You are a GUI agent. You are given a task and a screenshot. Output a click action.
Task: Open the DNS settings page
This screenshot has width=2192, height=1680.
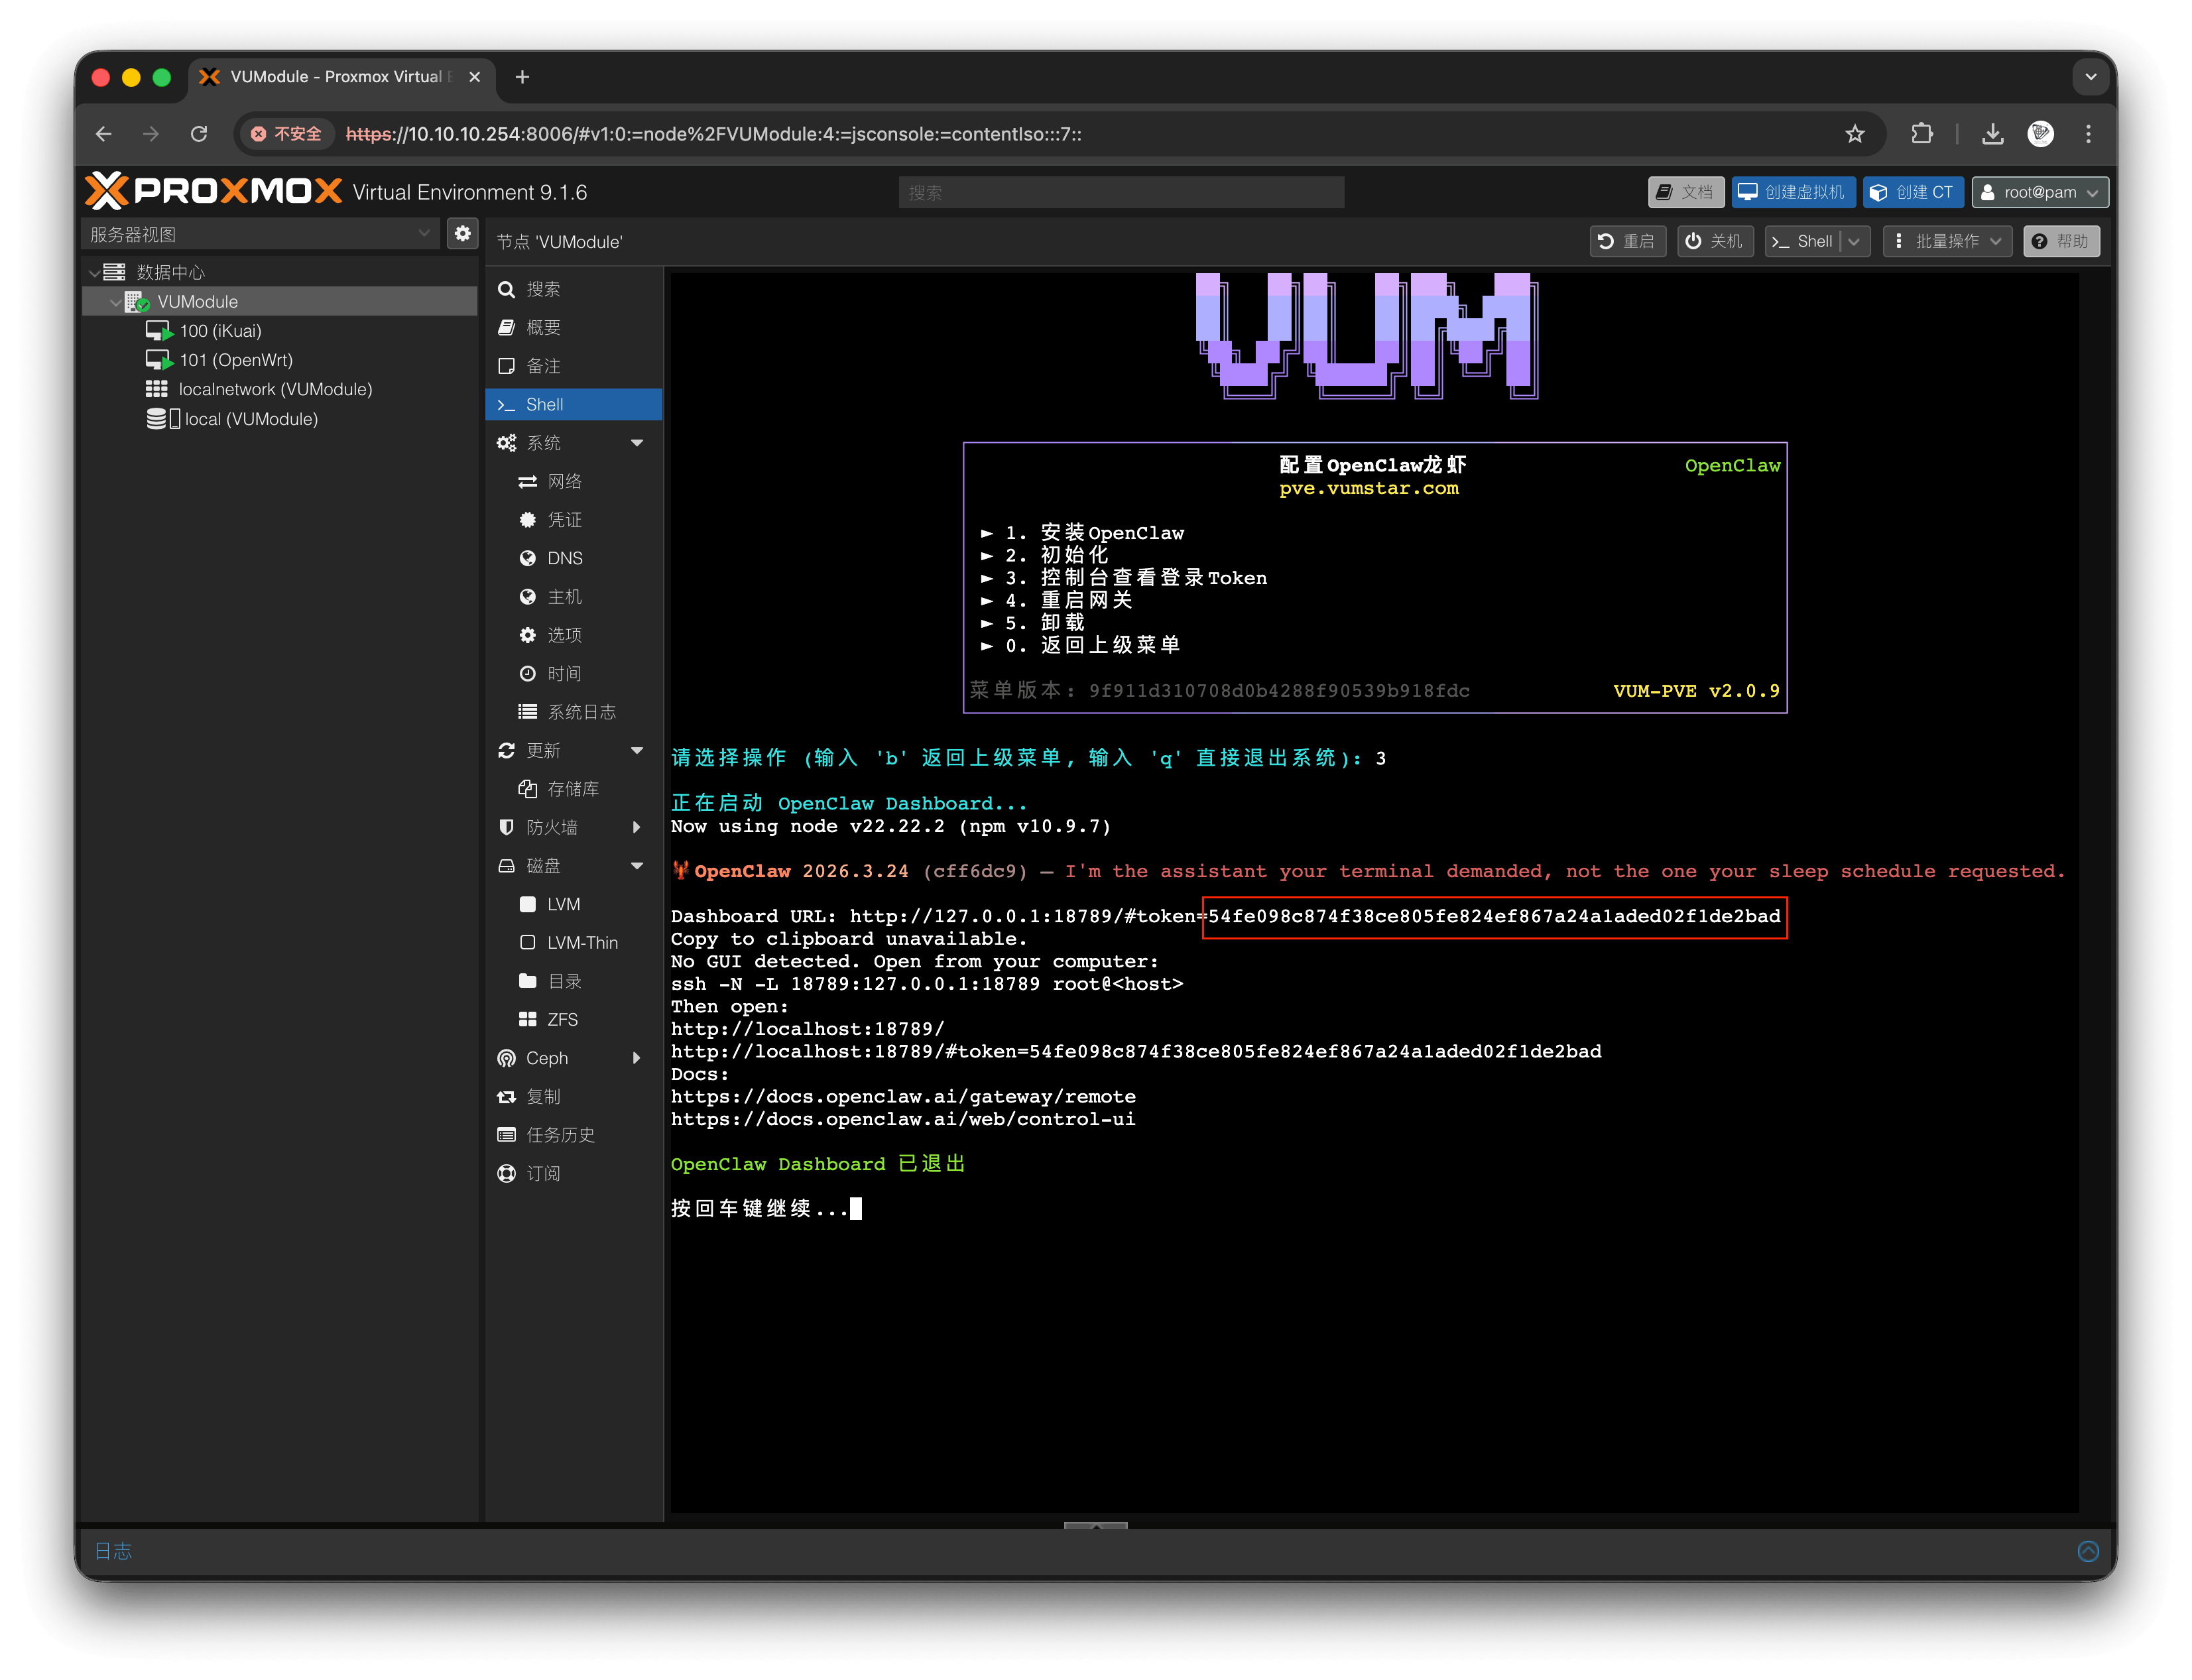(x=574, y=558)
